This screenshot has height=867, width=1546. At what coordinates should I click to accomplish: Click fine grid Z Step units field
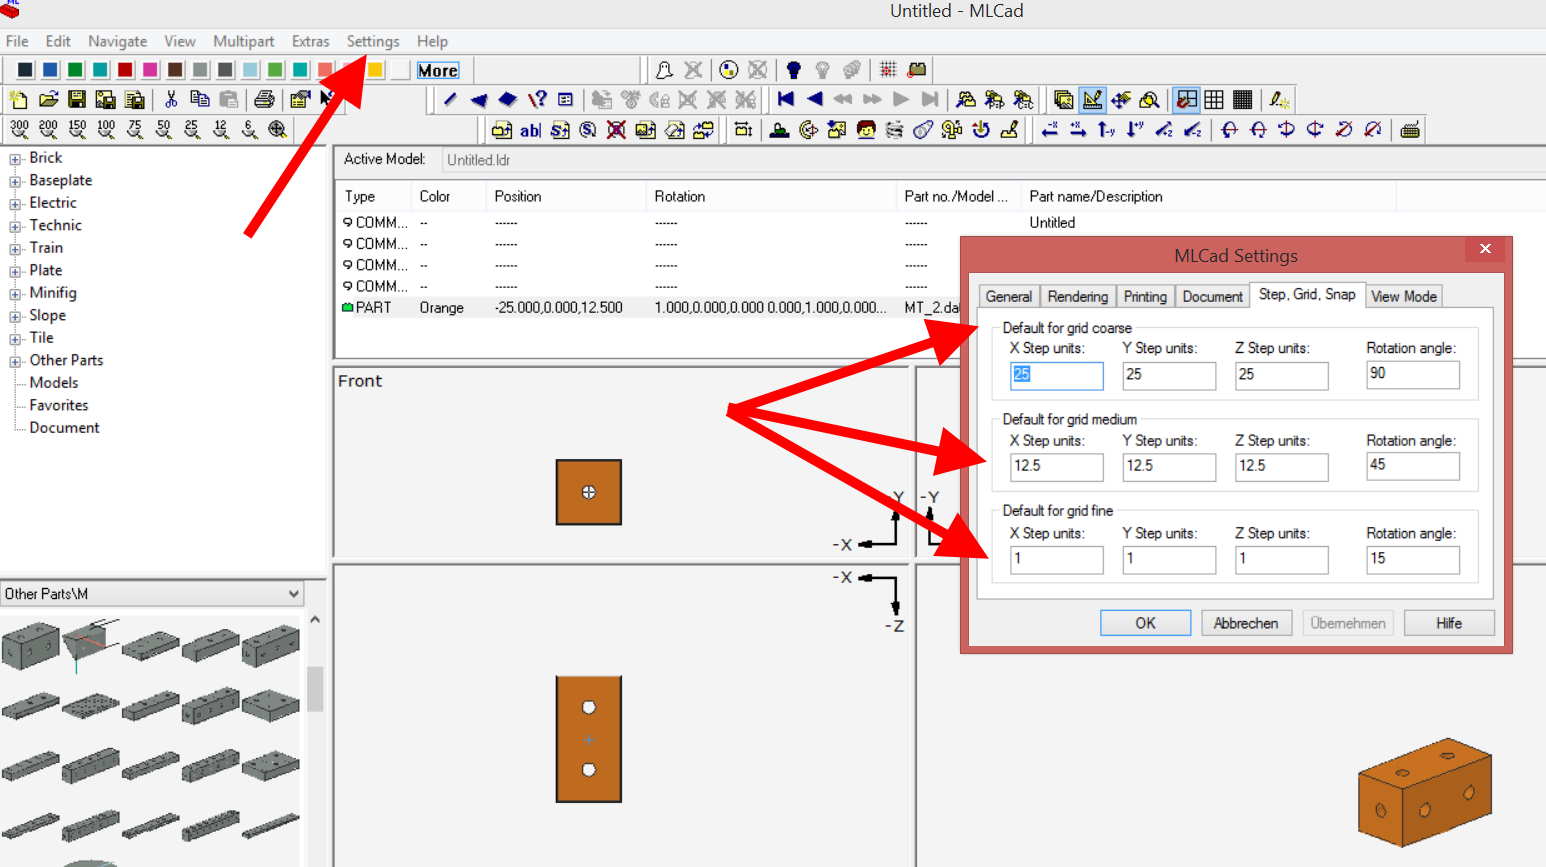tap(1281, 560)
